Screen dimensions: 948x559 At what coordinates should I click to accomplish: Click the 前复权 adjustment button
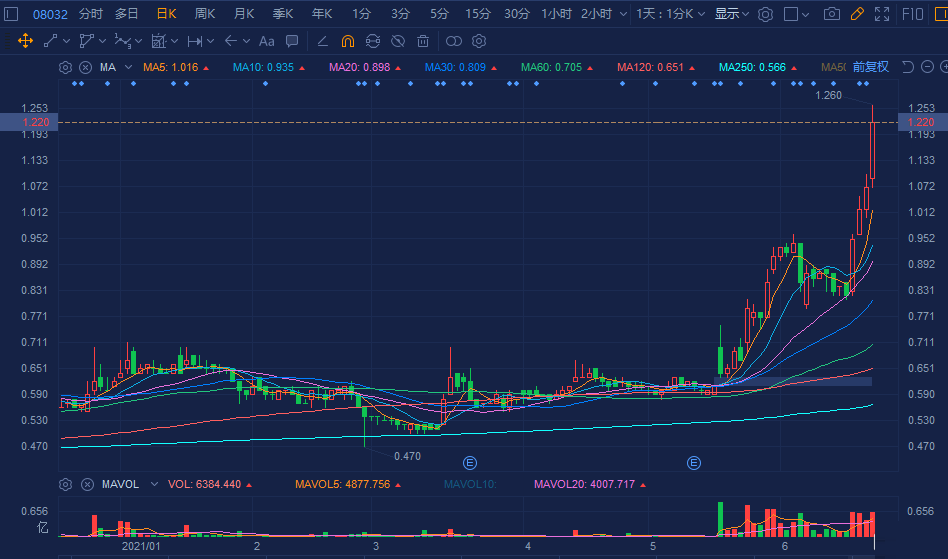(x=871, y=66)
